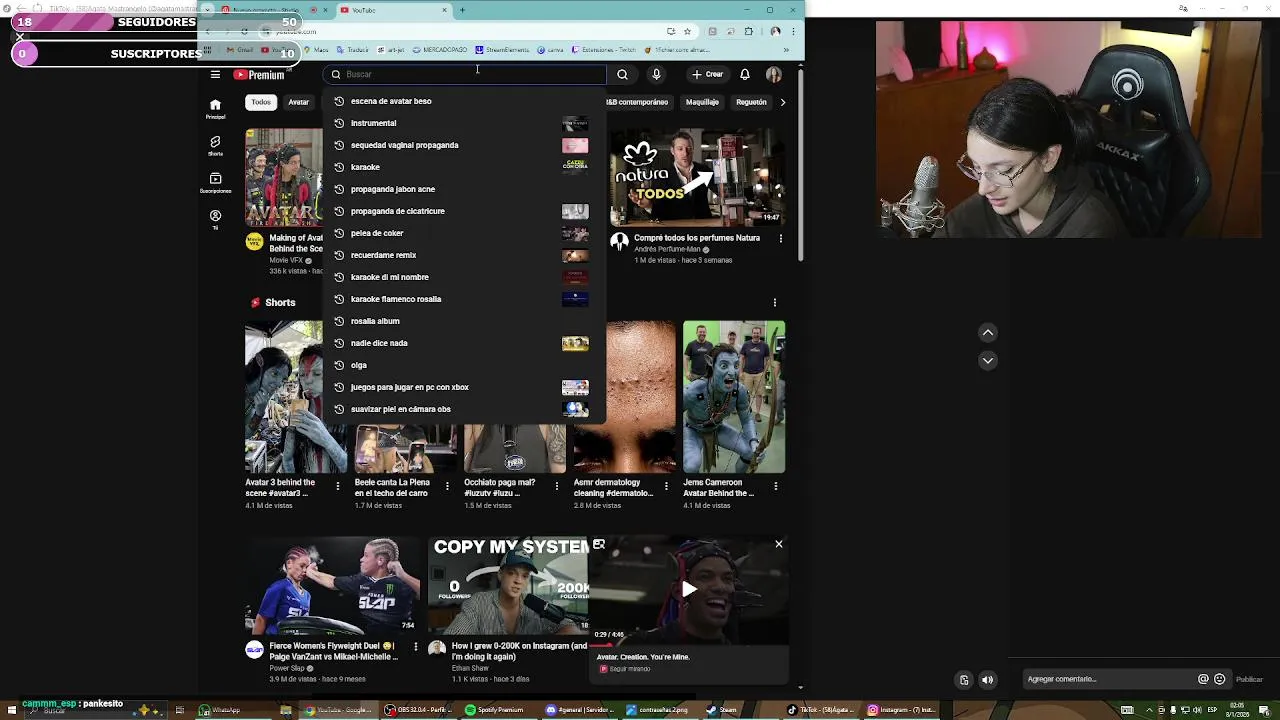Open options for 'Asmr dermatology cleaning' short
Viewport: 1280px width, 720px height.
pos(666,486)
